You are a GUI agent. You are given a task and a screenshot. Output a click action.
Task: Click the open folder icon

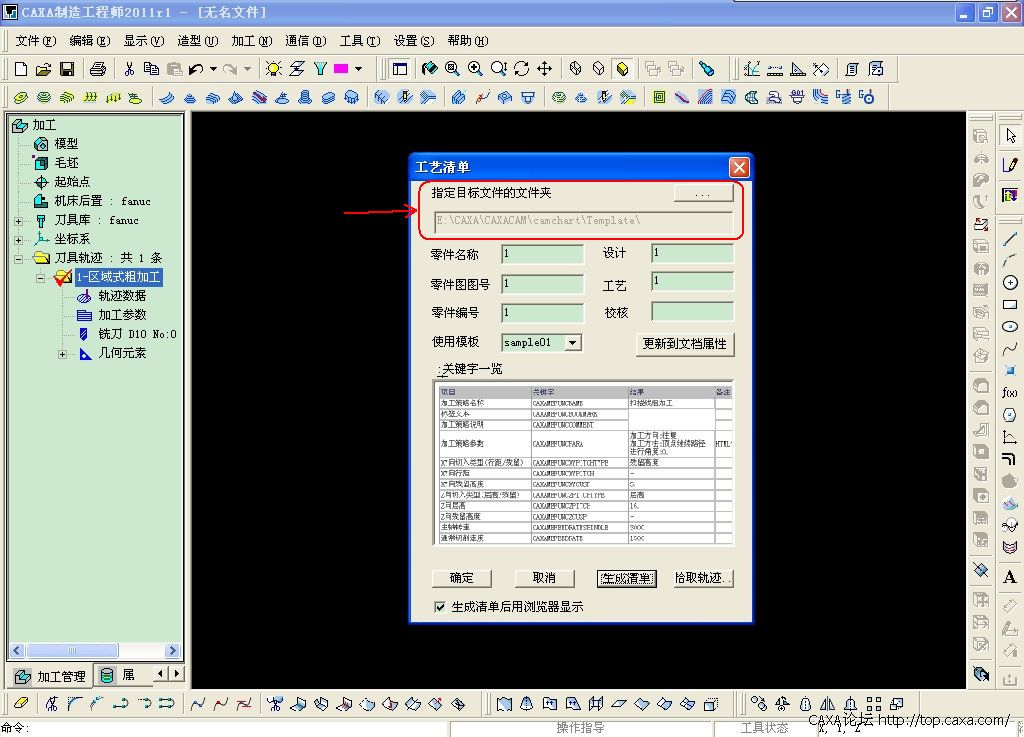tap(43, 69)
